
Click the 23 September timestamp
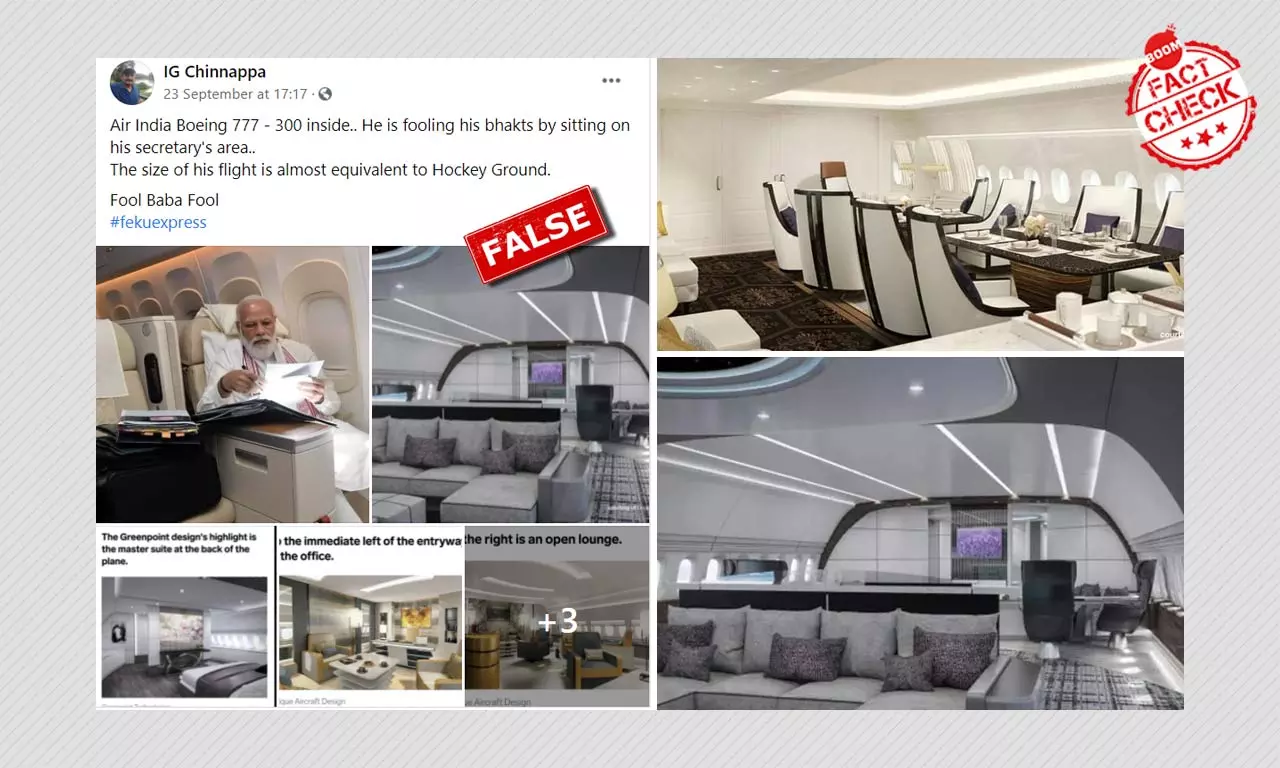[236, 94]
